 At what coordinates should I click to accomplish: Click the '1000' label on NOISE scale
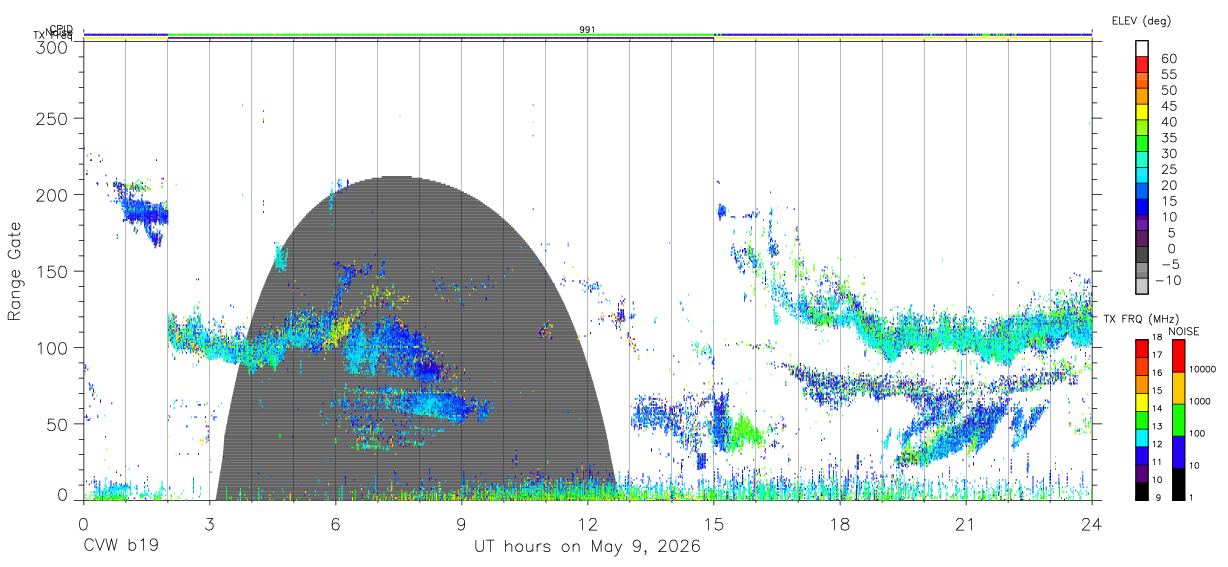1199,401
